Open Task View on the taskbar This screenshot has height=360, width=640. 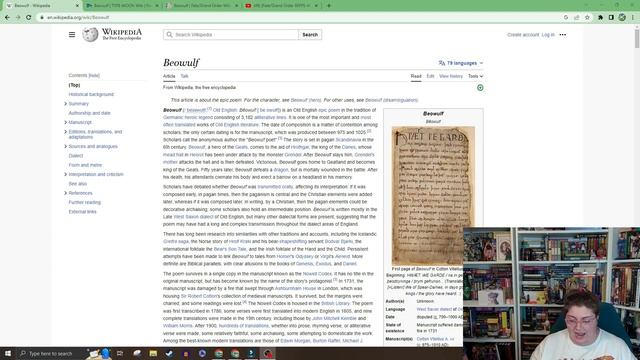120,353
